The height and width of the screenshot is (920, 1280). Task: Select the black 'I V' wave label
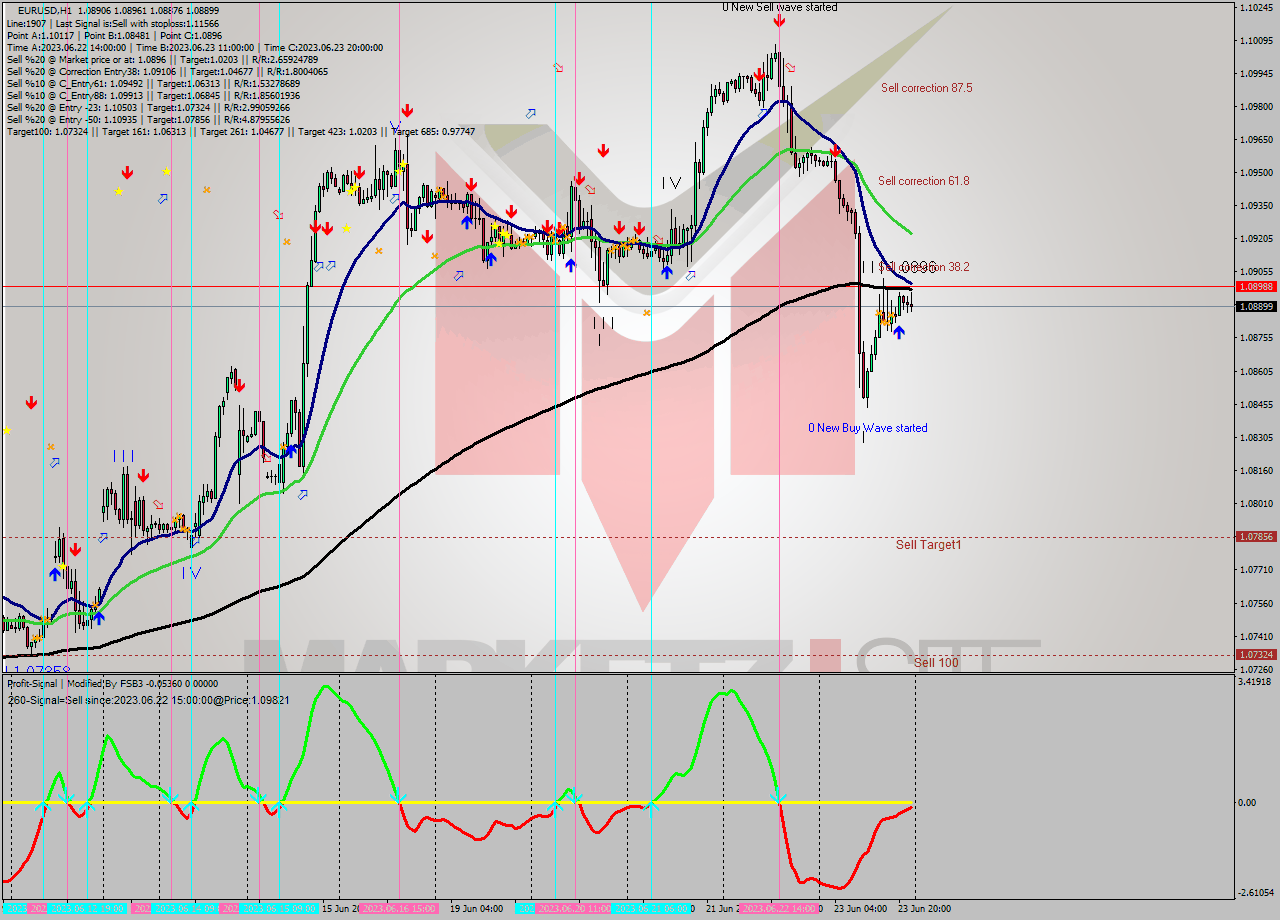tap(671, 182)
